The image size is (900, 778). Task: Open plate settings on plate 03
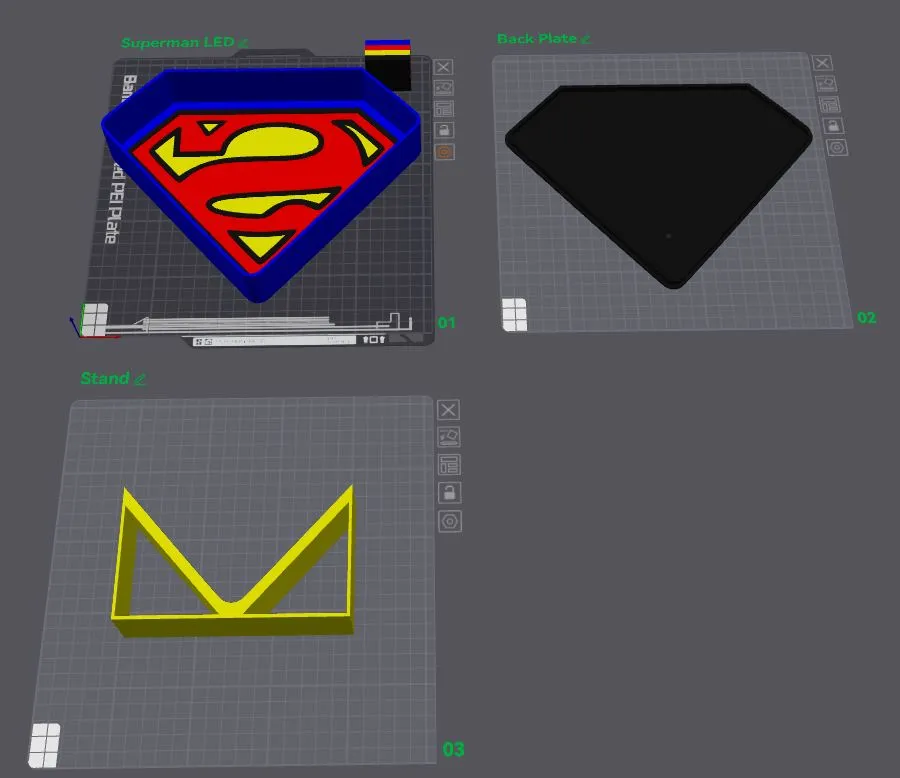449,463
